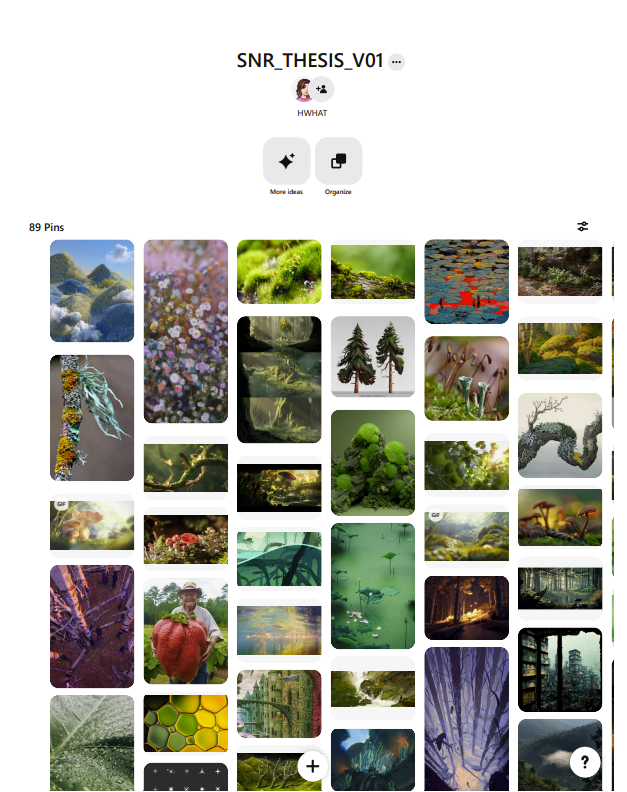Open the lichen-covered branch pin

(x=92, y=418)
